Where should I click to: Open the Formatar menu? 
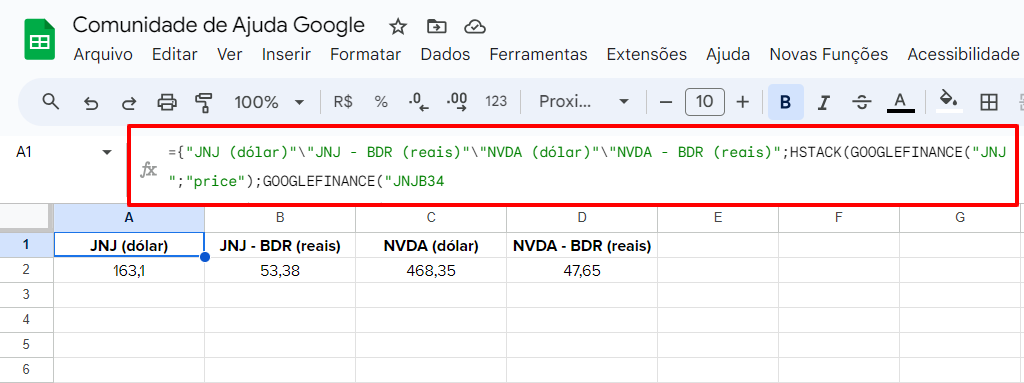click(x=365, y=54)
